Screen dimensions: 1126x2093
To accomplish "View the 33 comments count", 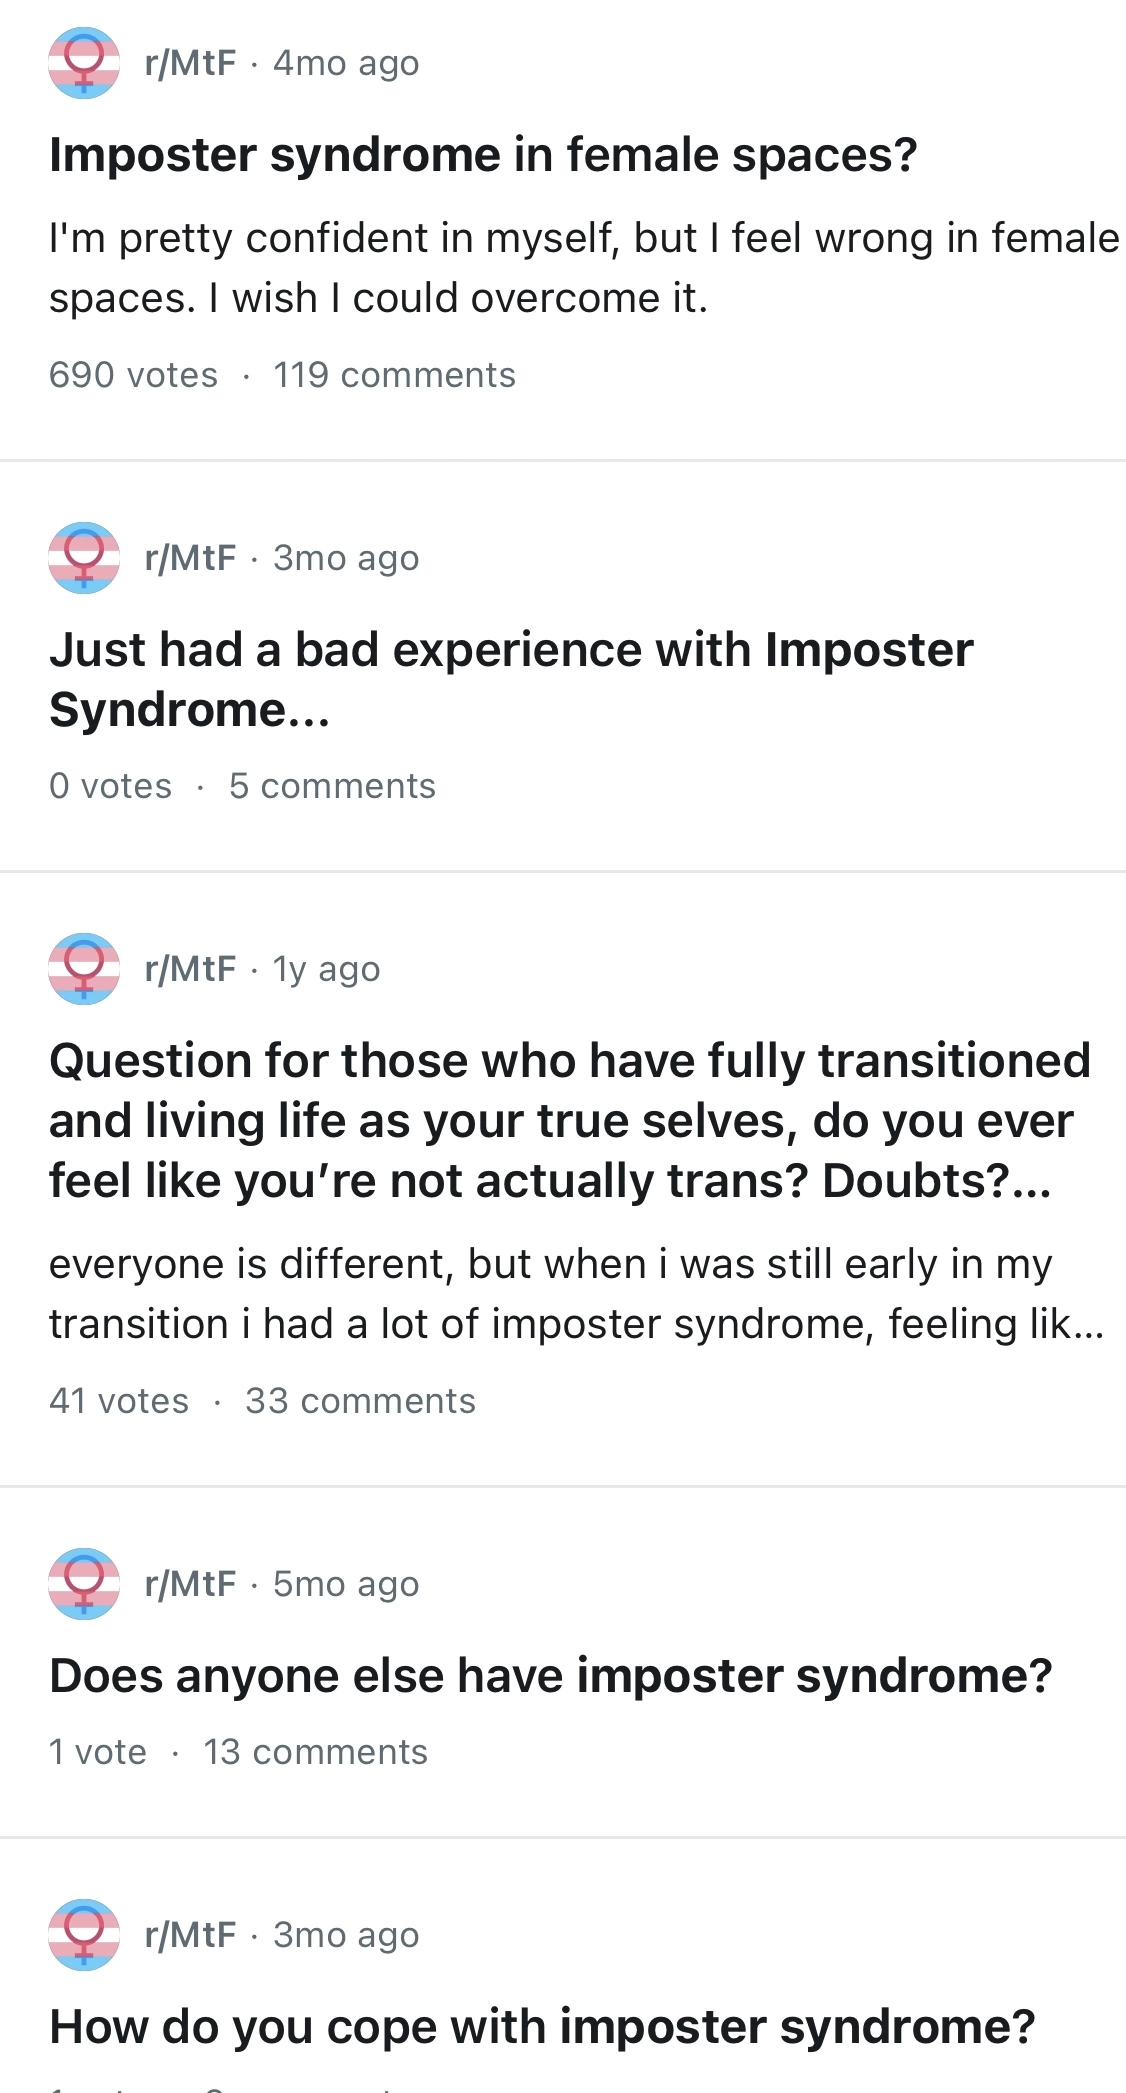I will pyautogui.click(x=361, y=1401).
